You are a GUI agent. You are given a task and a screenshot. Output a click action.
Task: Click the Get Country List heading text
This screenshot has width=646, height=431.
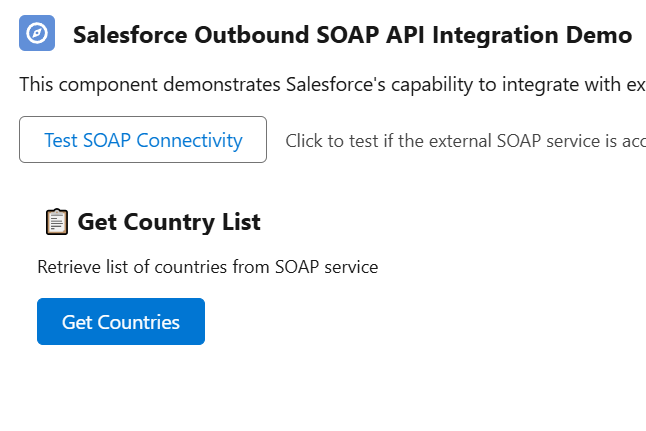(169, 222)
